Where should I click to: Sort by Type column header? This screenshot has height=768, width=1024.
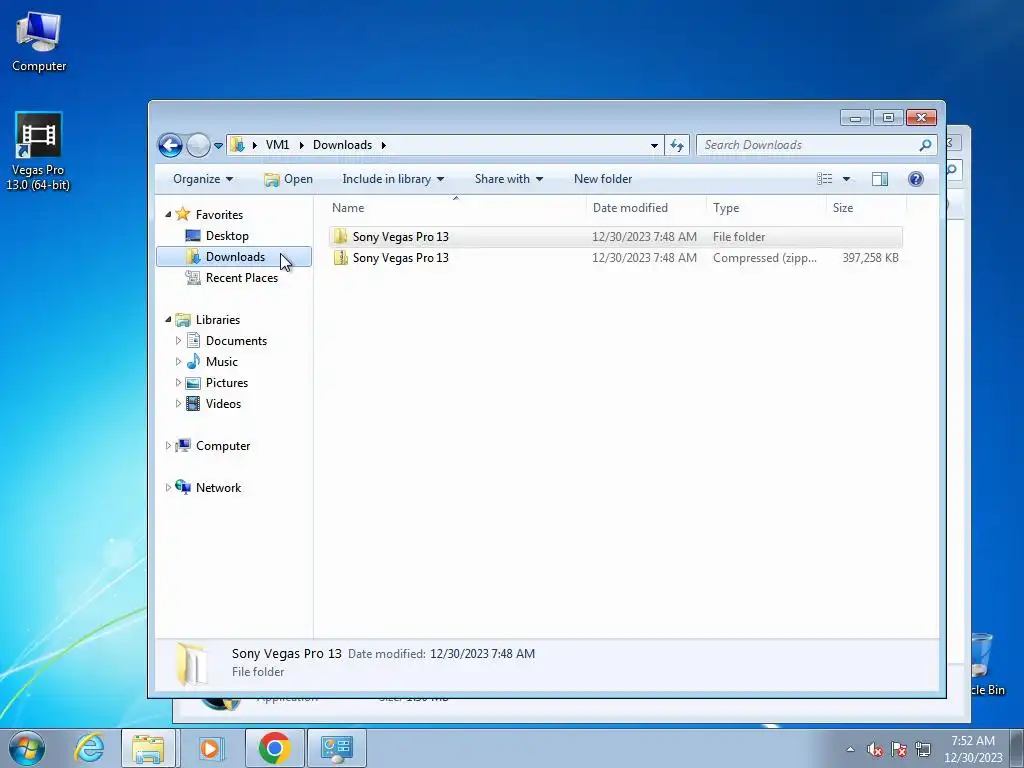click(766, 208)
